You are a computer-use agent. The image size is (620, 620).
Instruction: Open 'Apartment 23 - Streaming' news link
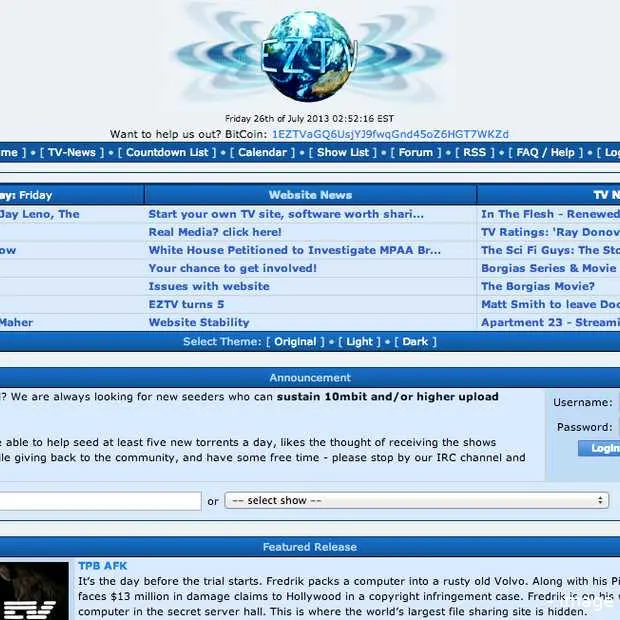click(550, 323)
